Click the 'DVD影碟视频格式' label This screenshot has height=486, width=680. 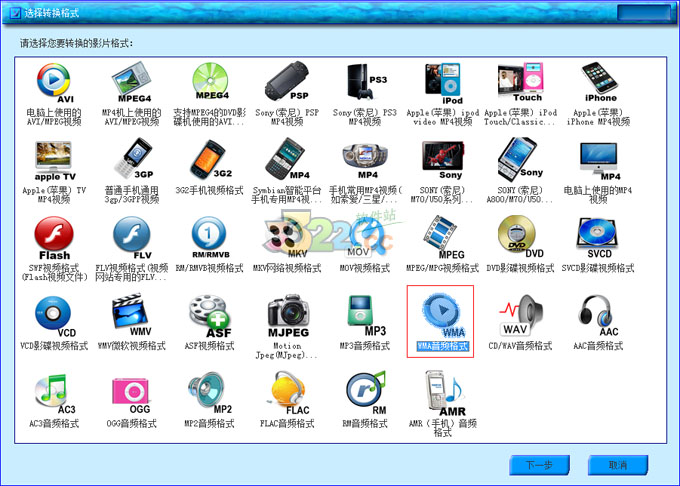pyautogui.click(x=520, y=268)
